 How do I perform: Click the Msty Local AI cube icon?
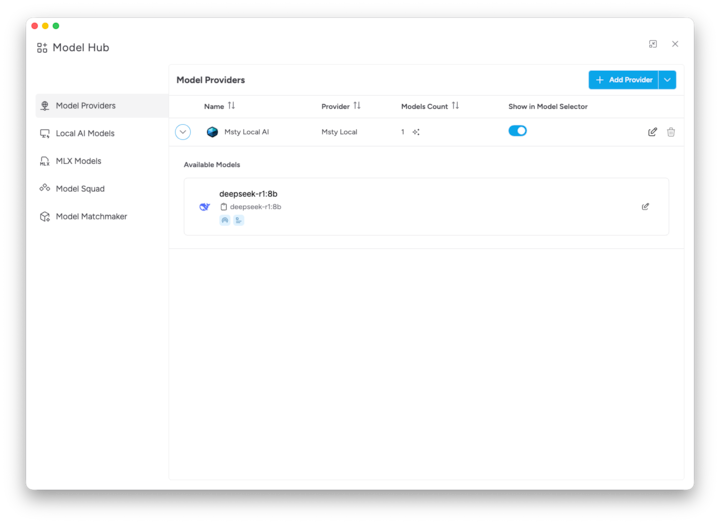(212, 132)
